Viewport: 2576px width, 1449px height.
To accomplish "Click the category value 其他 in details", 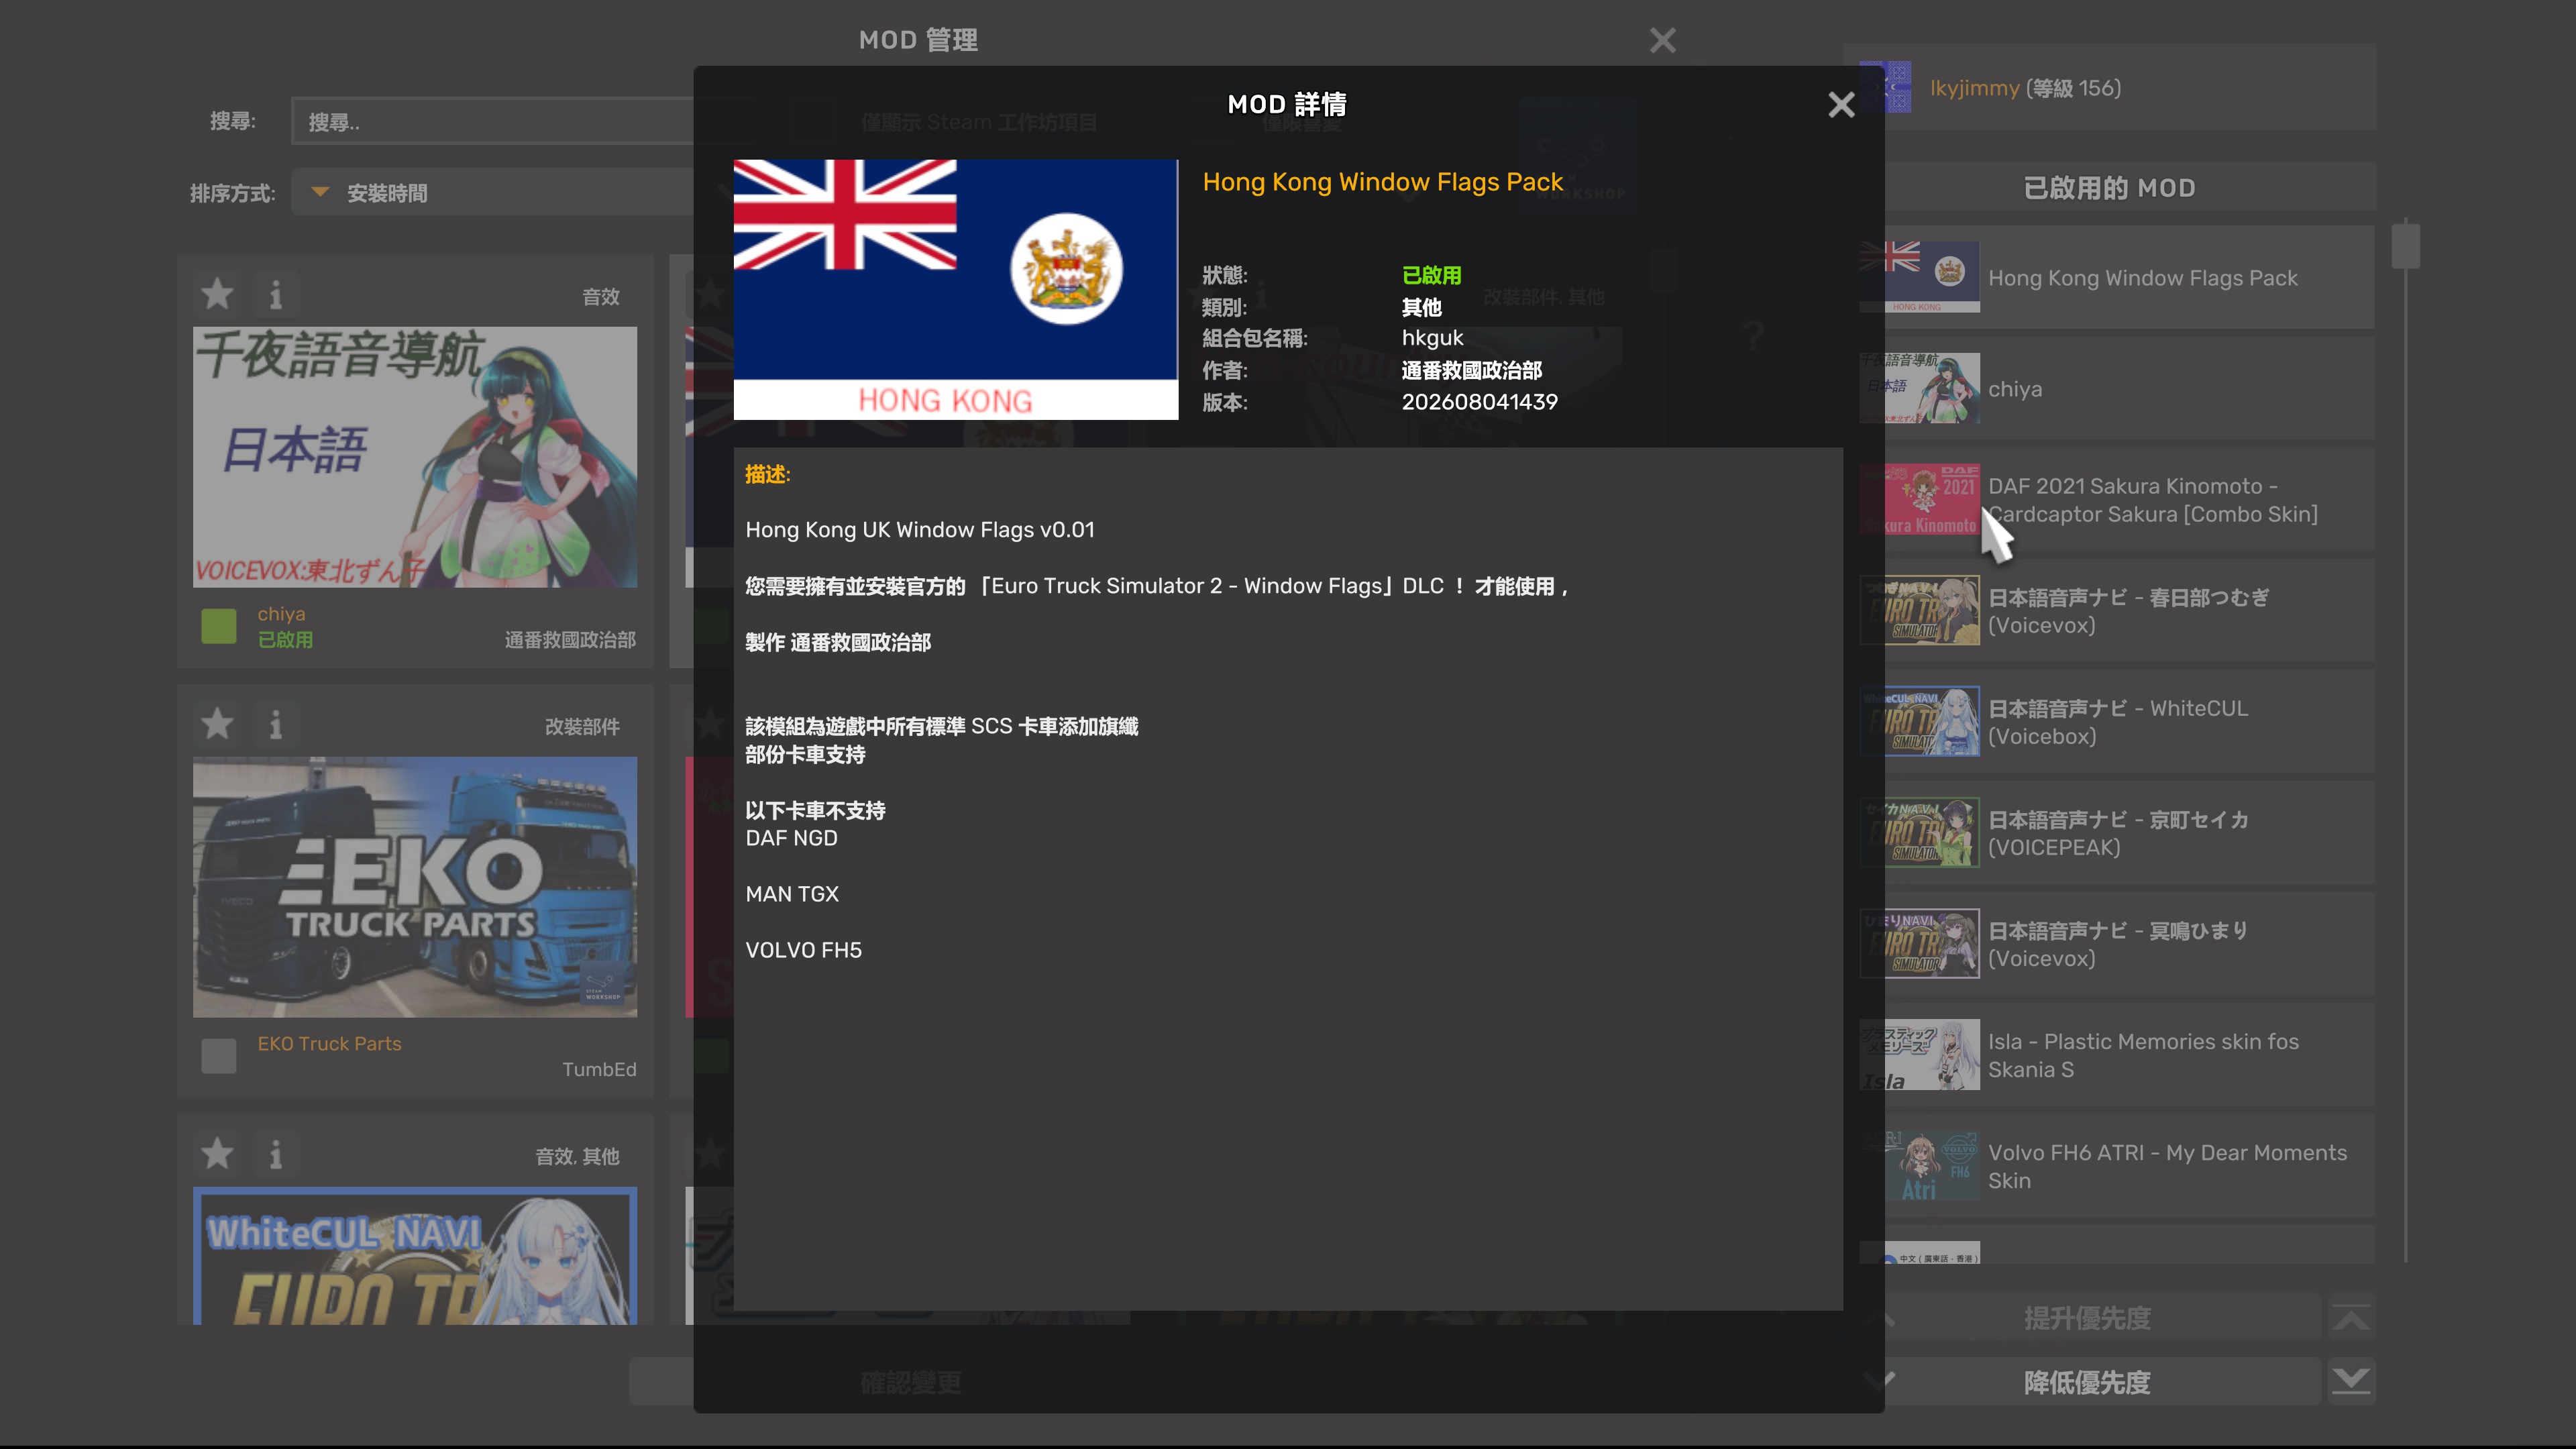I will (1421, 307).
